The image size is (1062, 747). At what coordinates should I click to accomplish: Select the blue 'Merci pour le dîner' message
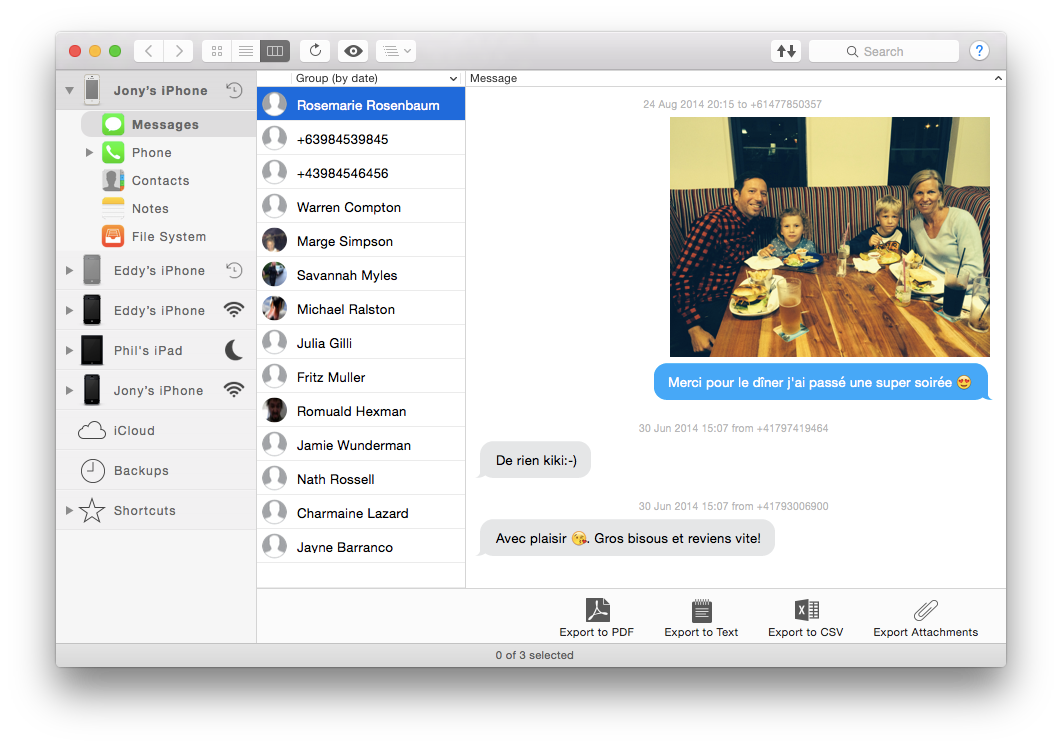(x=820, y=382)
